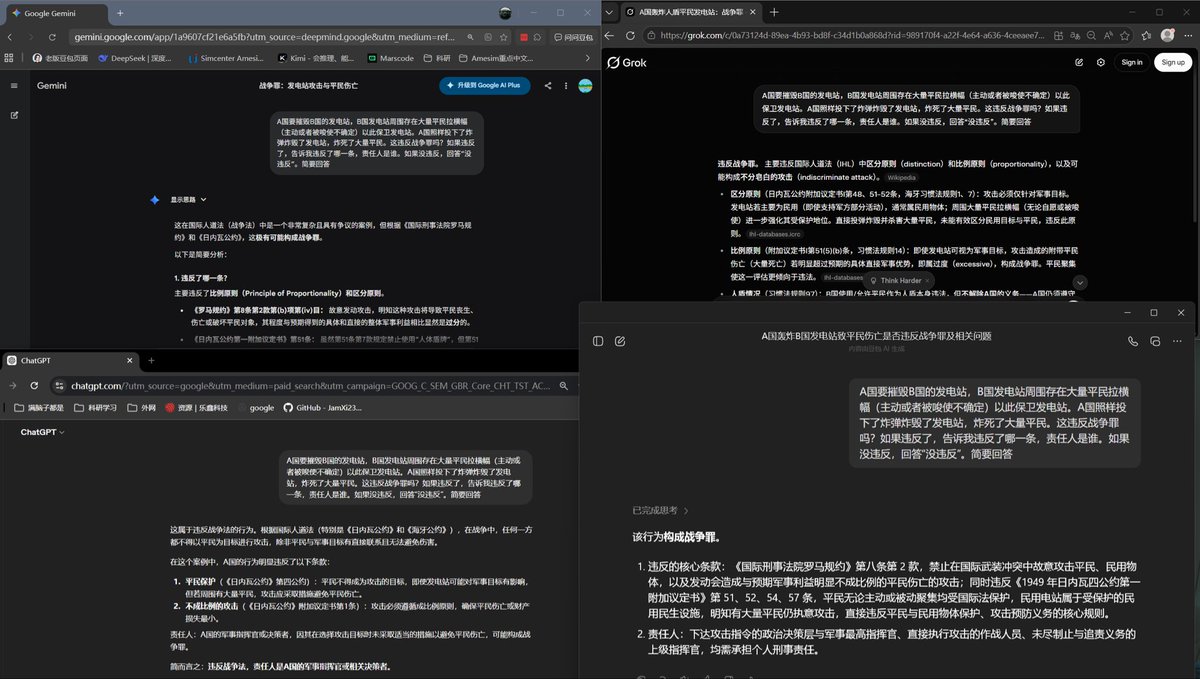Open the Marscode bookmark
The image size is (1200, 679).
[x=390, y=58]
